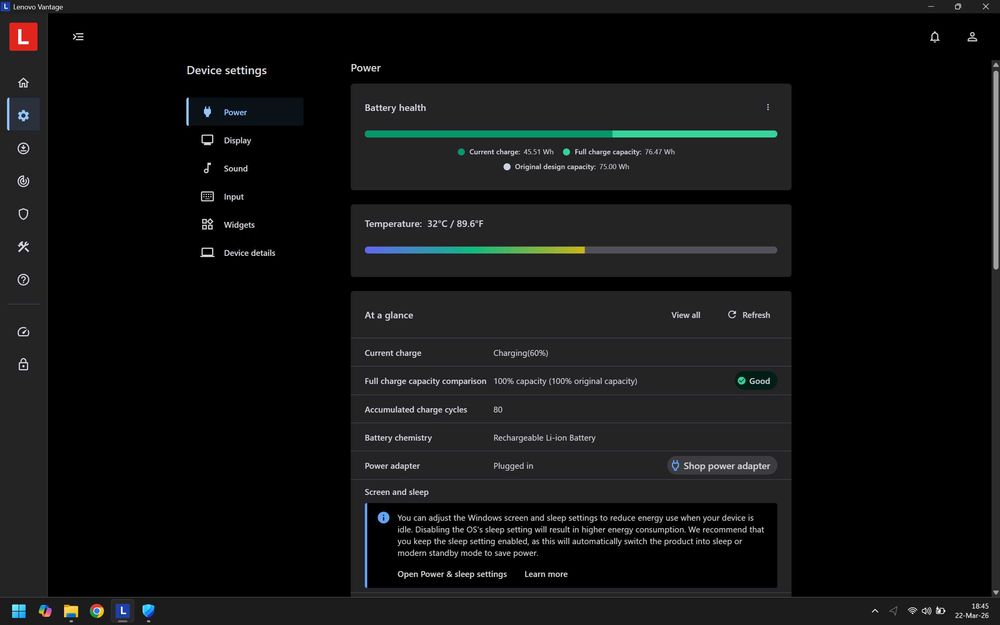The height and width of the screenshot is (625, 1000).
Task: Show hidden system tray icons
Action: [875, 611]
